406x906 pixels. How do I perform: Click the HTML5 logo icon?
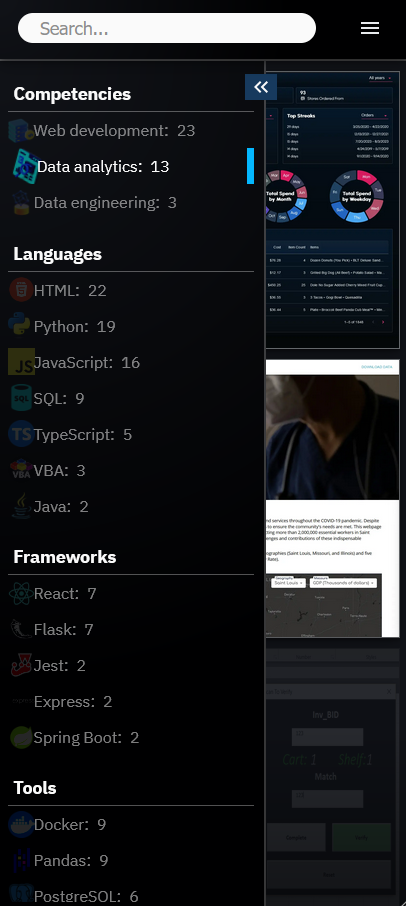21,290
